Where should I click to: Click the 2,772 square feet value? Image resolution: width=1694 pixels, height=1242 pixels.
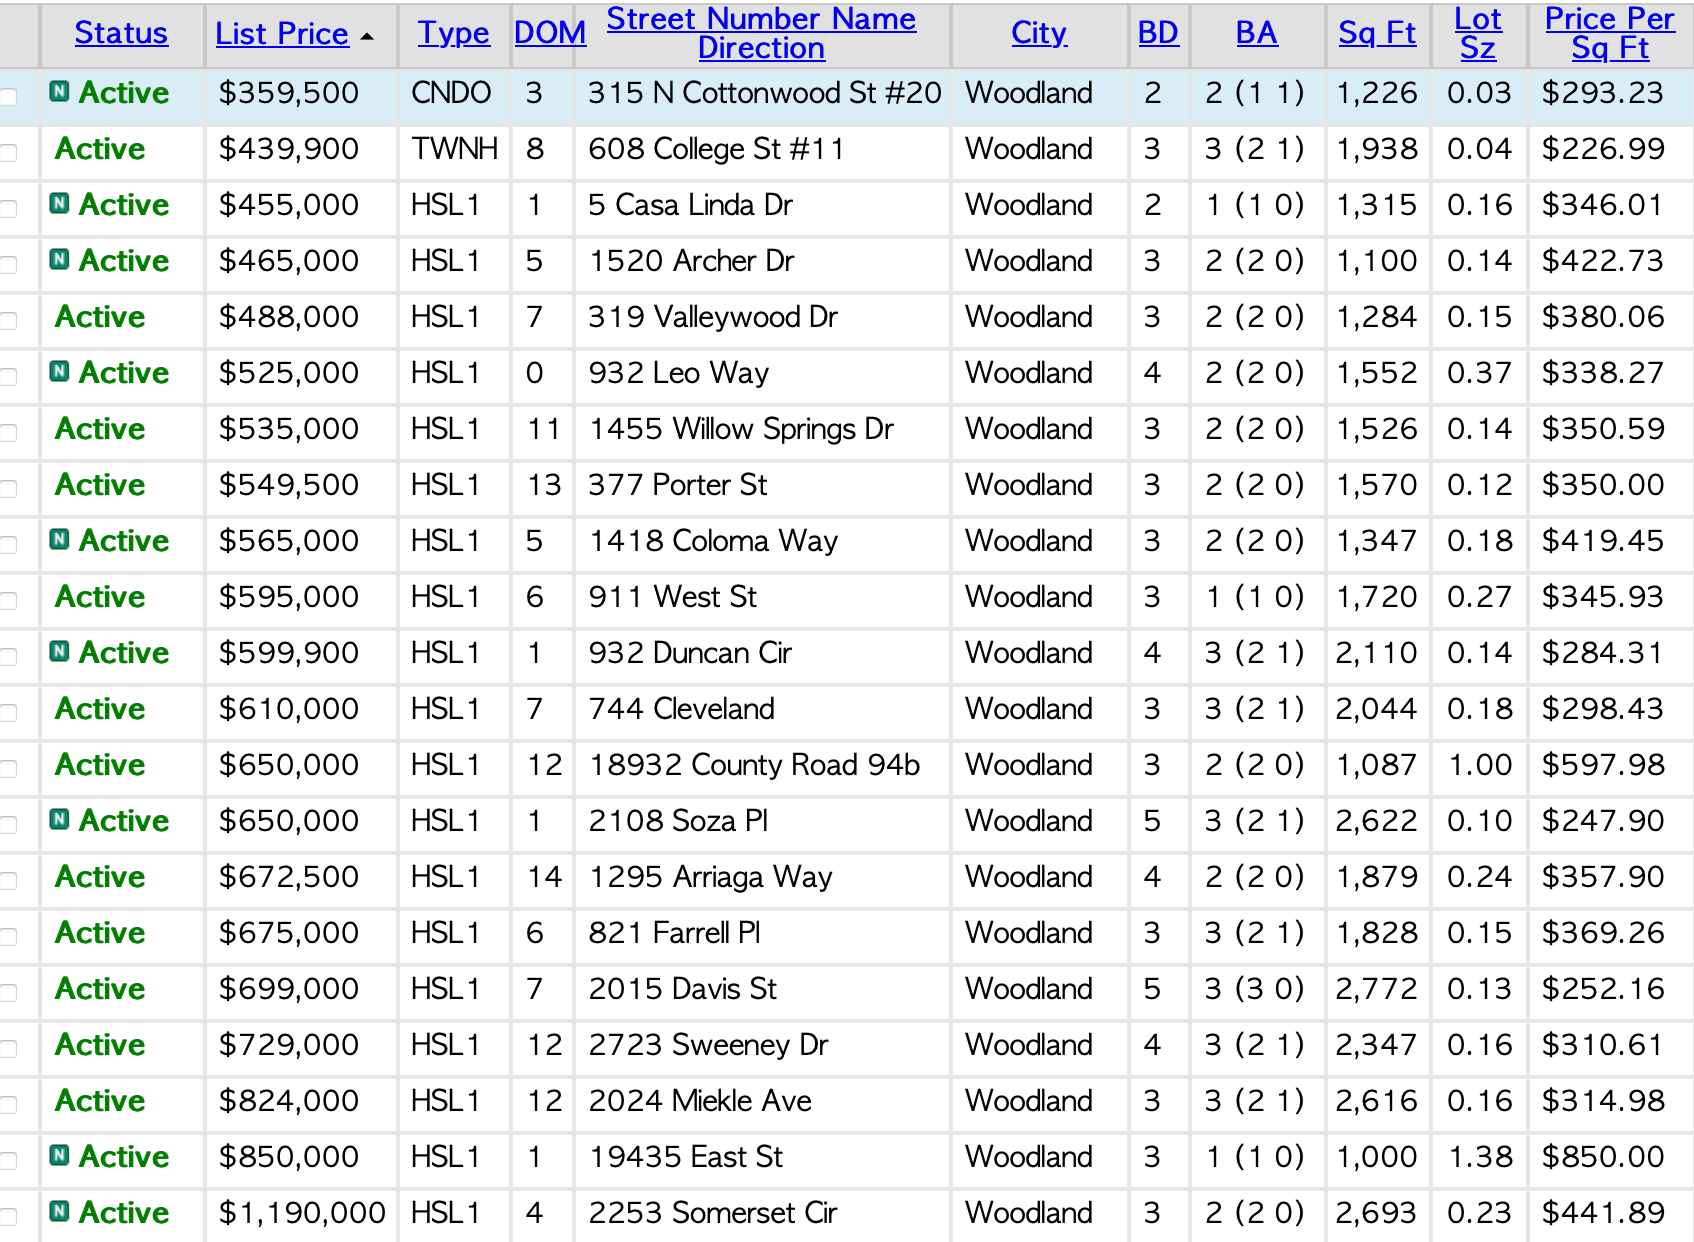pyautogui.click(x=1377, y=989)
